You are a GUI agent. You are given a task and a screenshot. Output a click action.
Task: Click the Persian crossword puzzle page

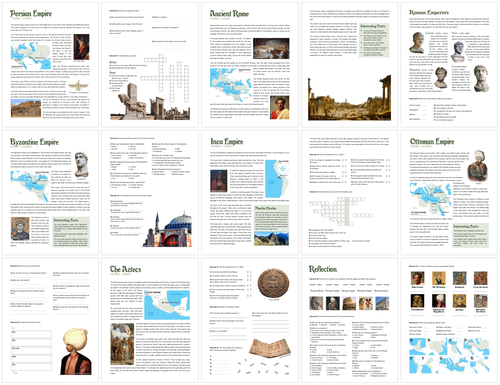click(150, 65)
